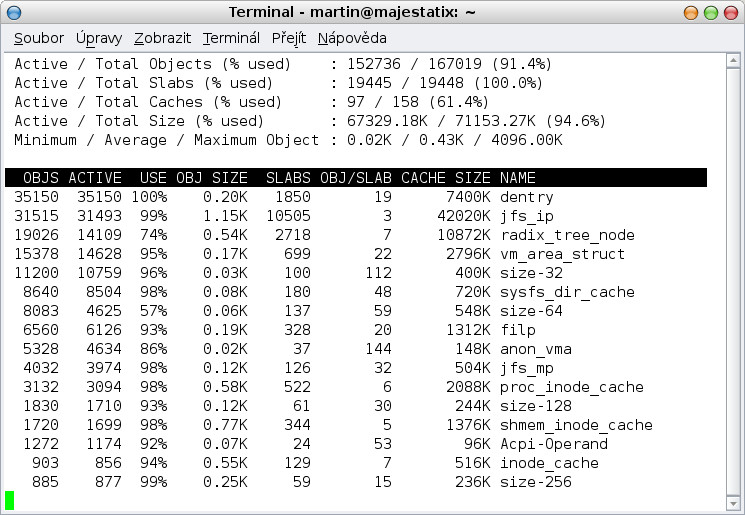745x515 pixels.
Task: Open the Přejít menu
Action: (288, 38)
